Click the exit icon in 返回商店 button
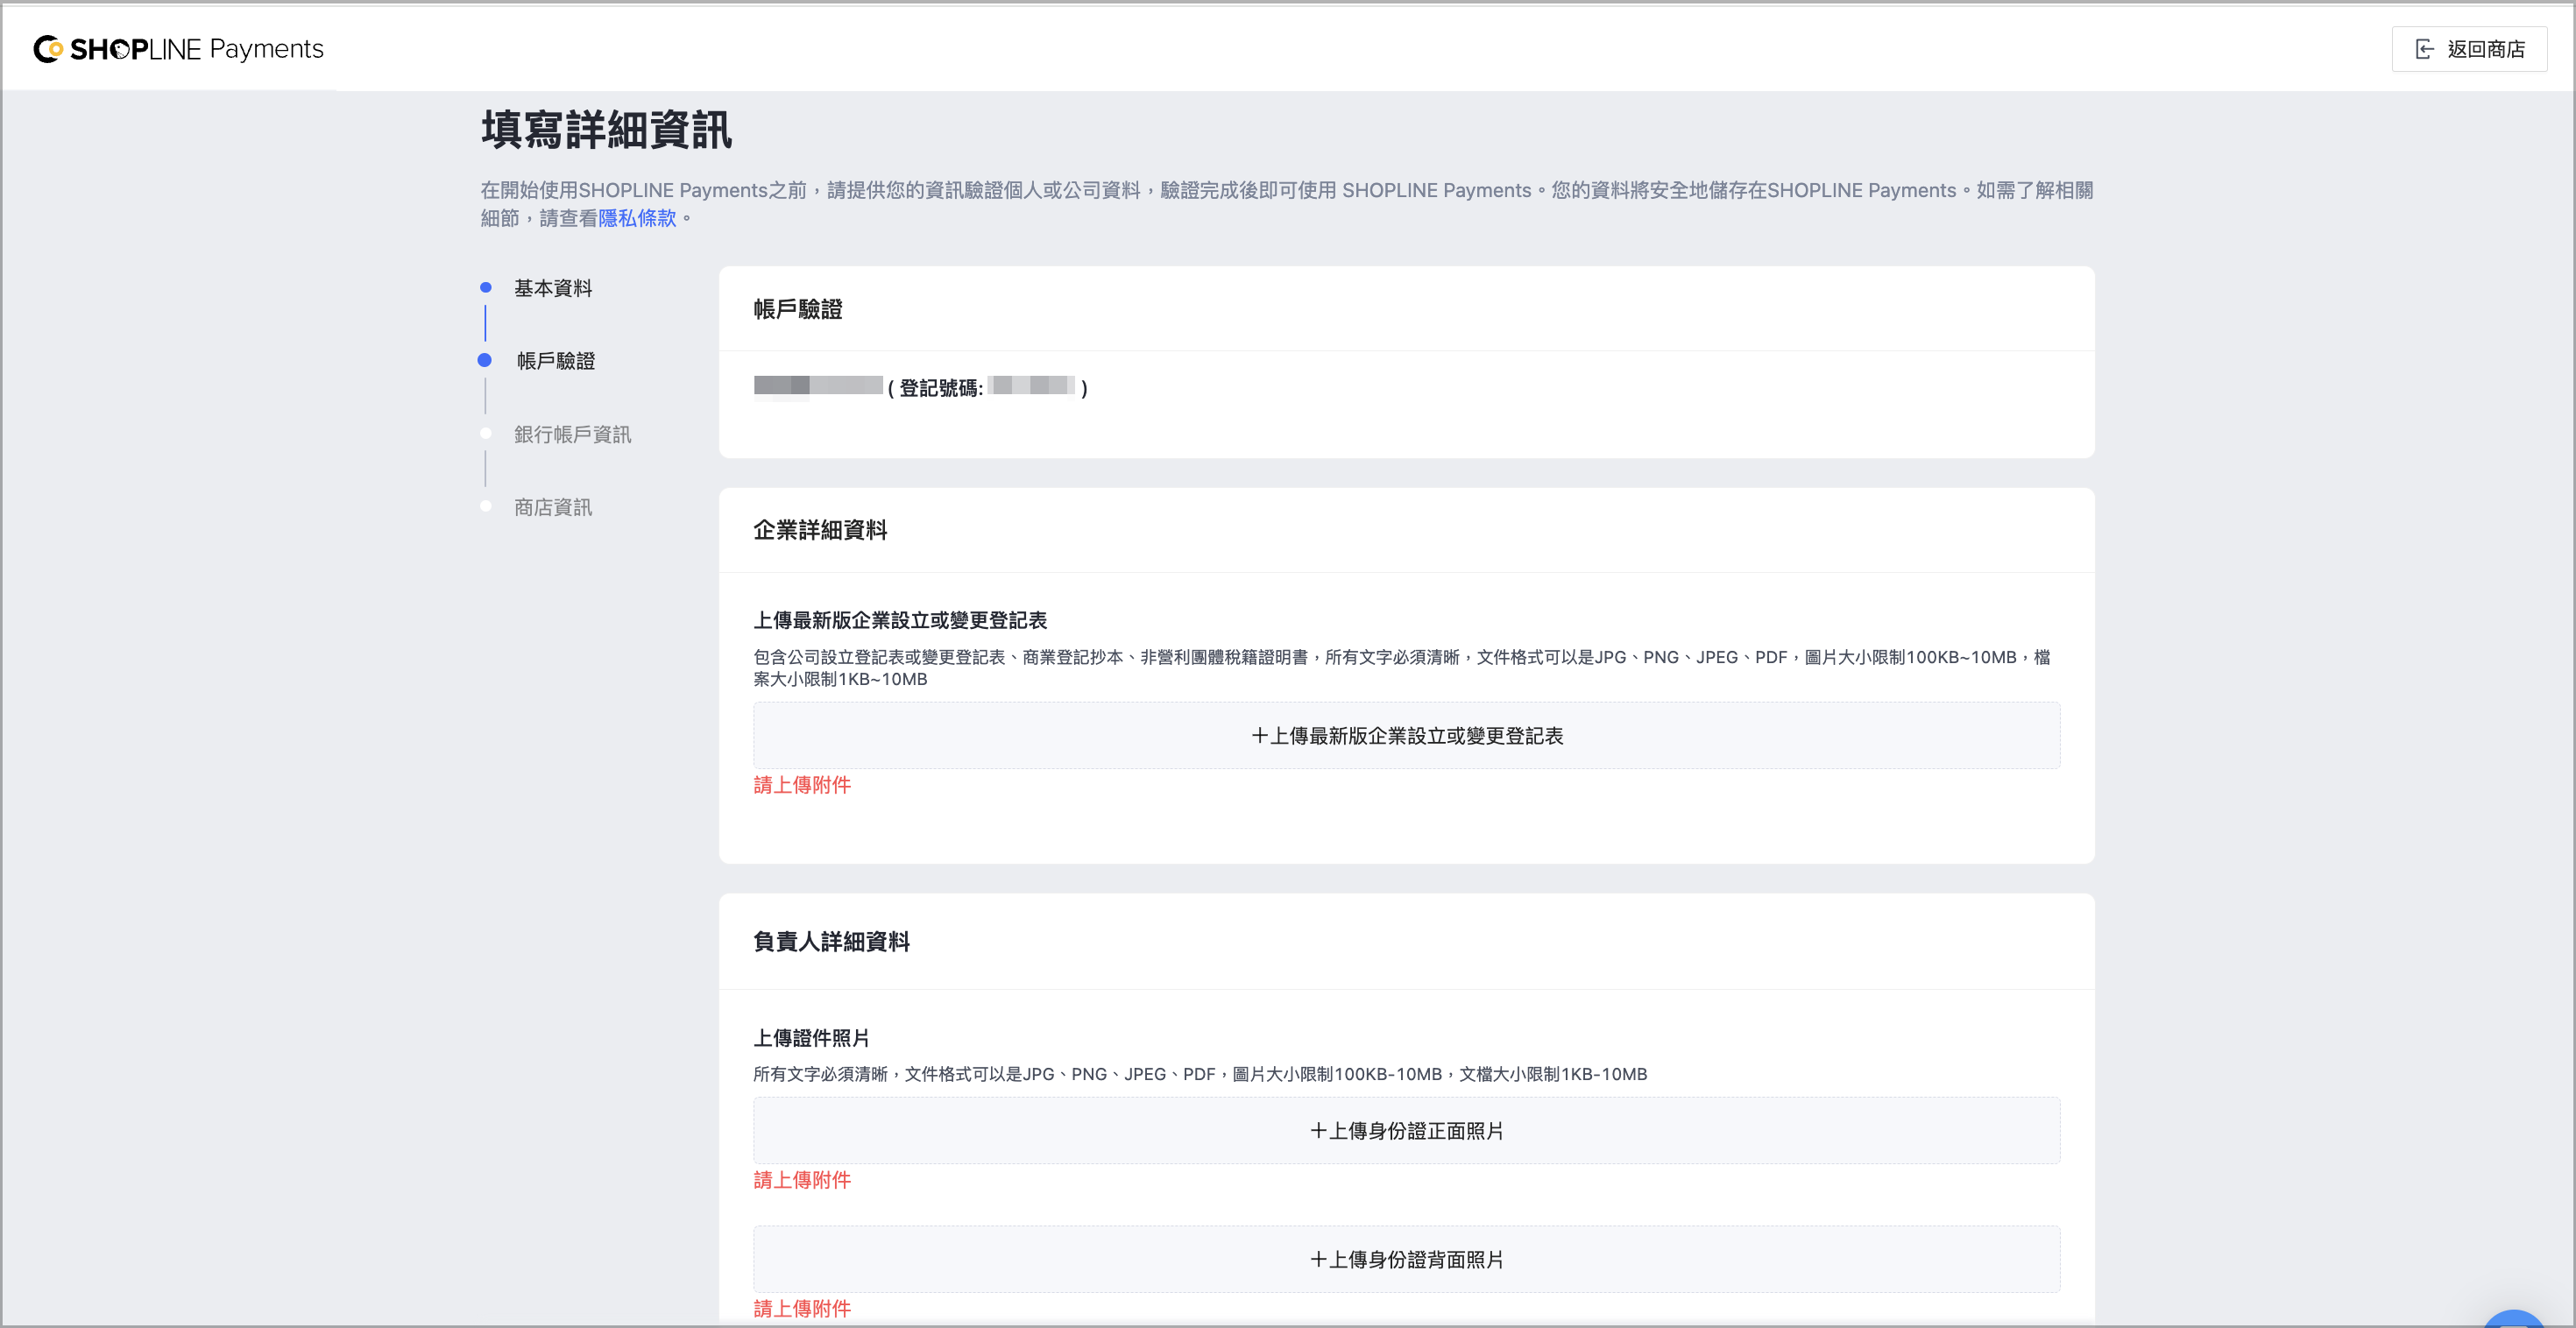 click(x=2425, y=49)
